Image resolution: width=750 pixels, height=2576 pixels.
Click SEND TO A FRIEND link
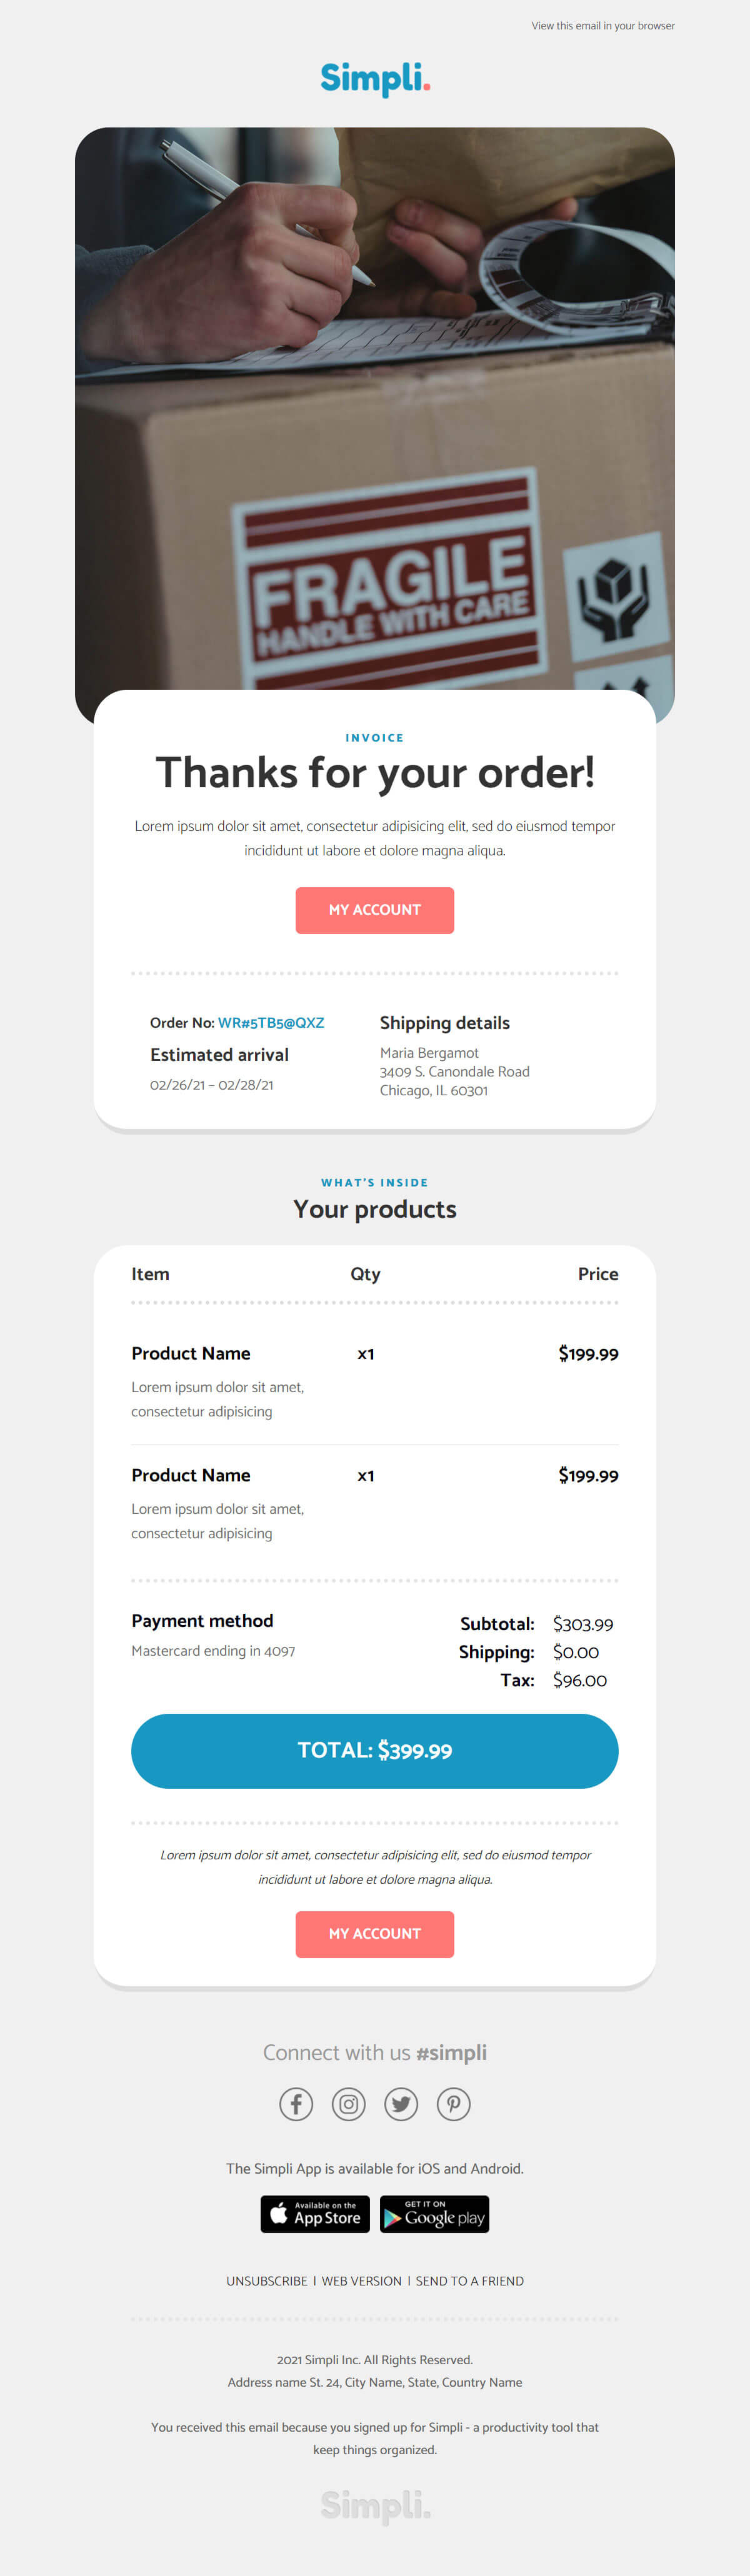coord(470,2281)
